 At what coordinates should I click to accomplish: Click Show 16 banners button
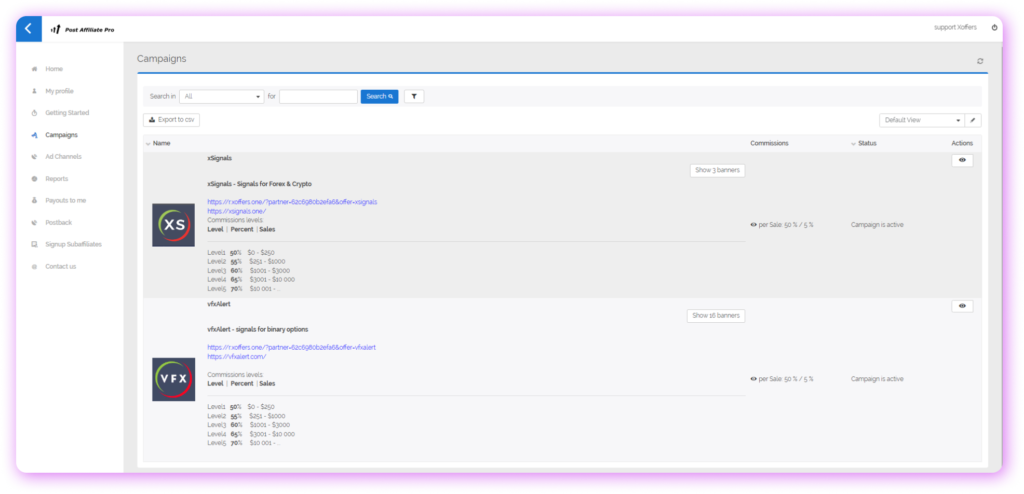click(716, 316)
